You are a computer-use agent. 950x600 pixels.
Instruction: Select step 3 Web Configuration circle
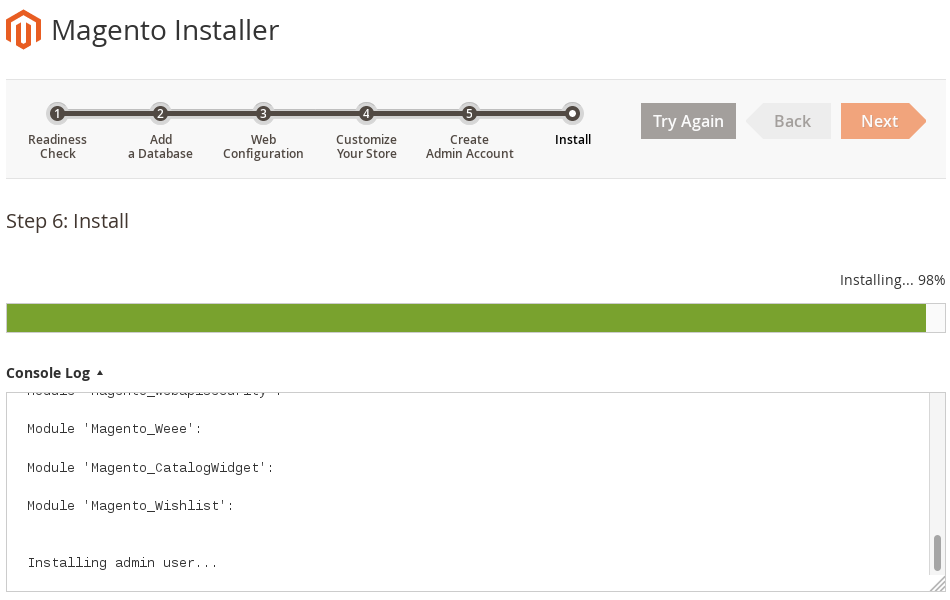tap(263, 113)
